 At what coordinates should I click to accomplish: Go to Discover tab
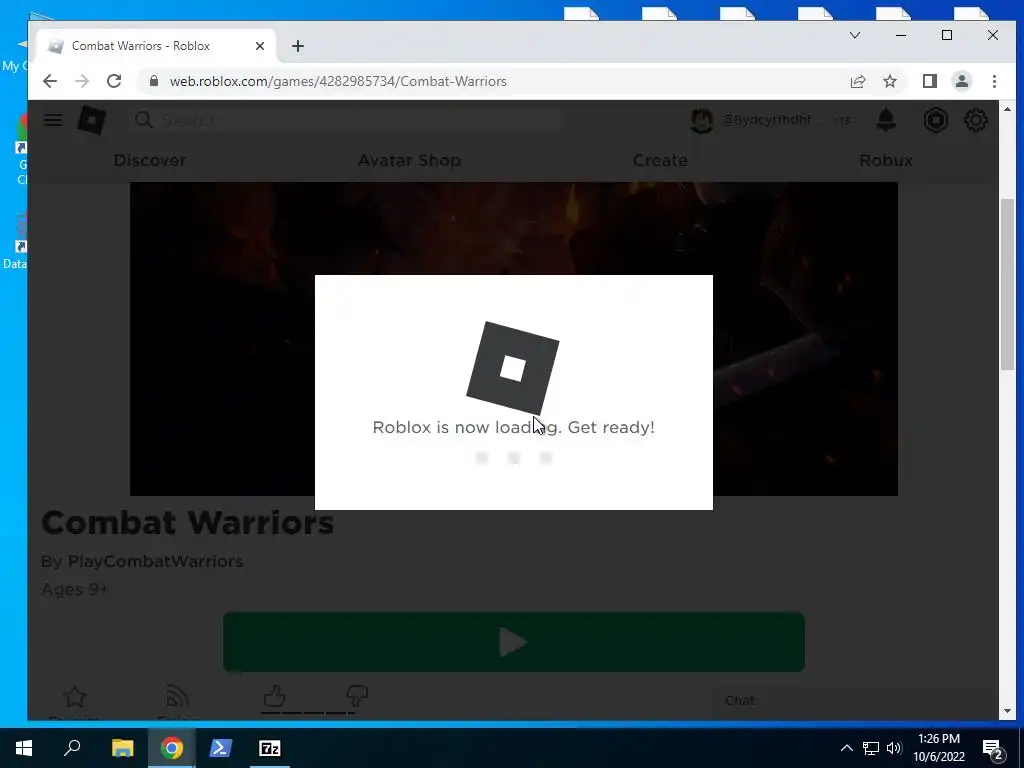pos(150,160)
